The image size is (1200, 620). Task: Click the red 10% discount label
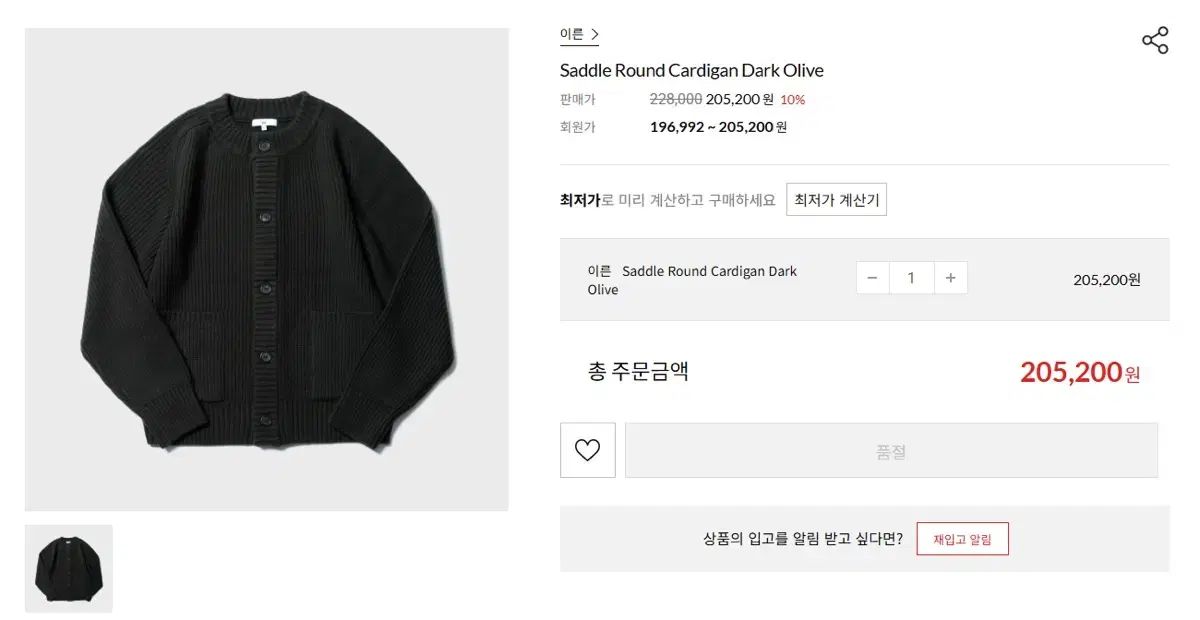[x=792, y=99]
